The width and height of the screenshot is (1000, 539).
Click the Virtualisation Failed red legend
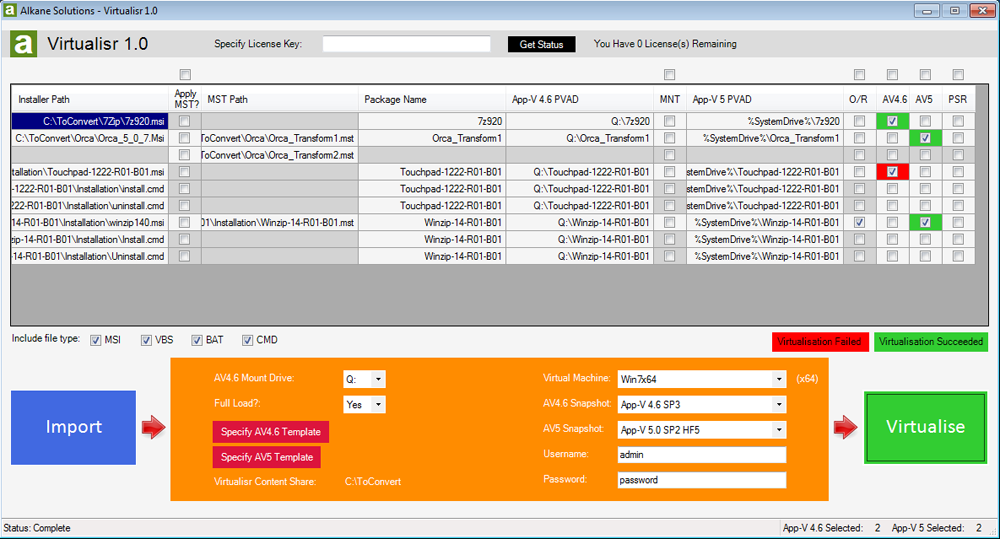coord(820,342)
